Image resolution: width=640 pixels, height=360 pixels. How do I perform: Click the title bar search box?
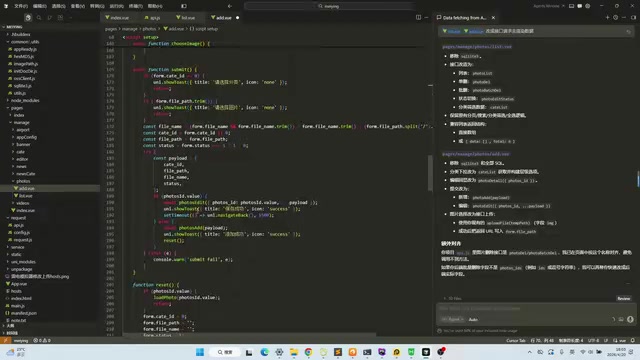click(329, 6)
